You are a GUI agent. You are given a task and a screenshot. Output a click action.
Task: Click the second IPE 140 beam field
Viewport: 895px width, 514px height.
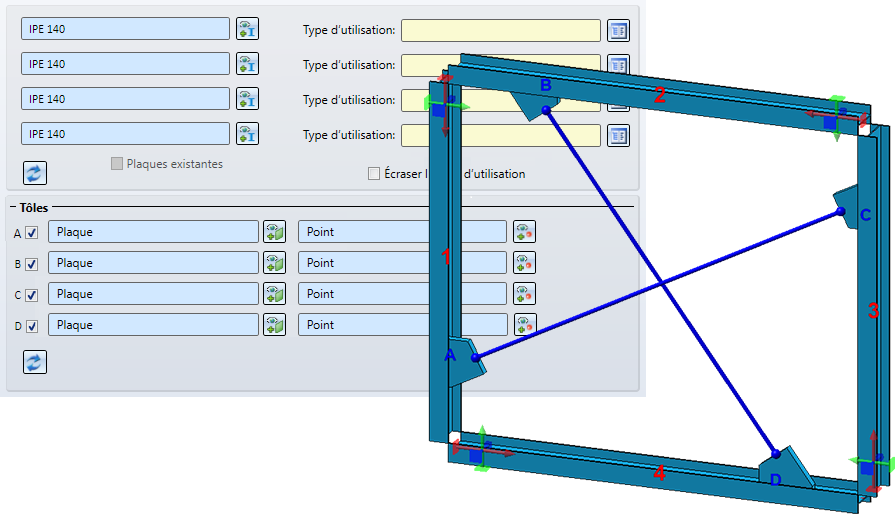(x=126, y=64)
